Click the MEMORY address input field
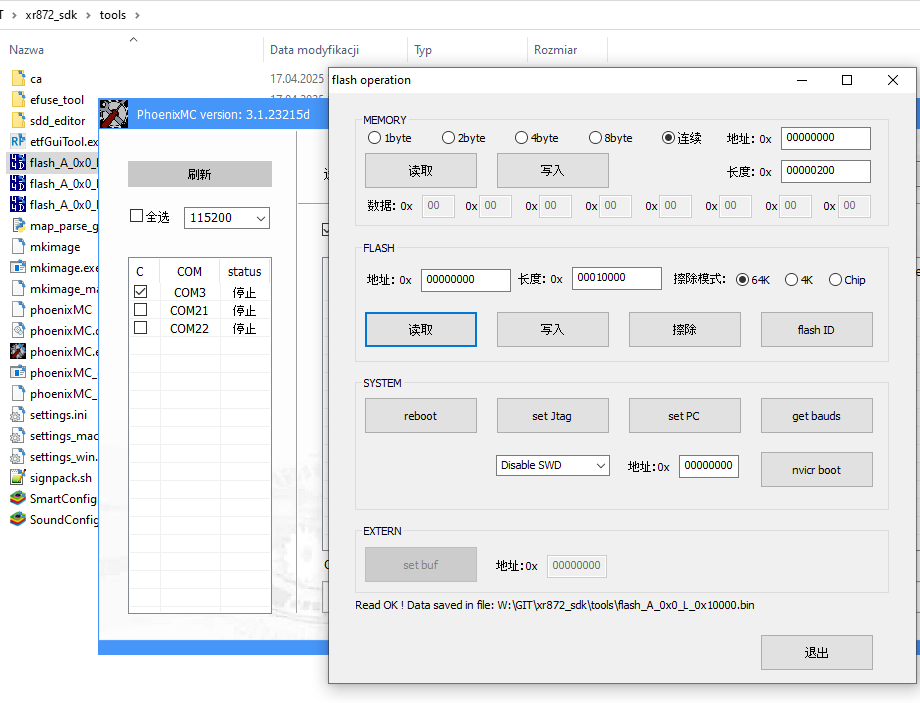This screenshot has width=920, height=703. [x=826, y=138]
